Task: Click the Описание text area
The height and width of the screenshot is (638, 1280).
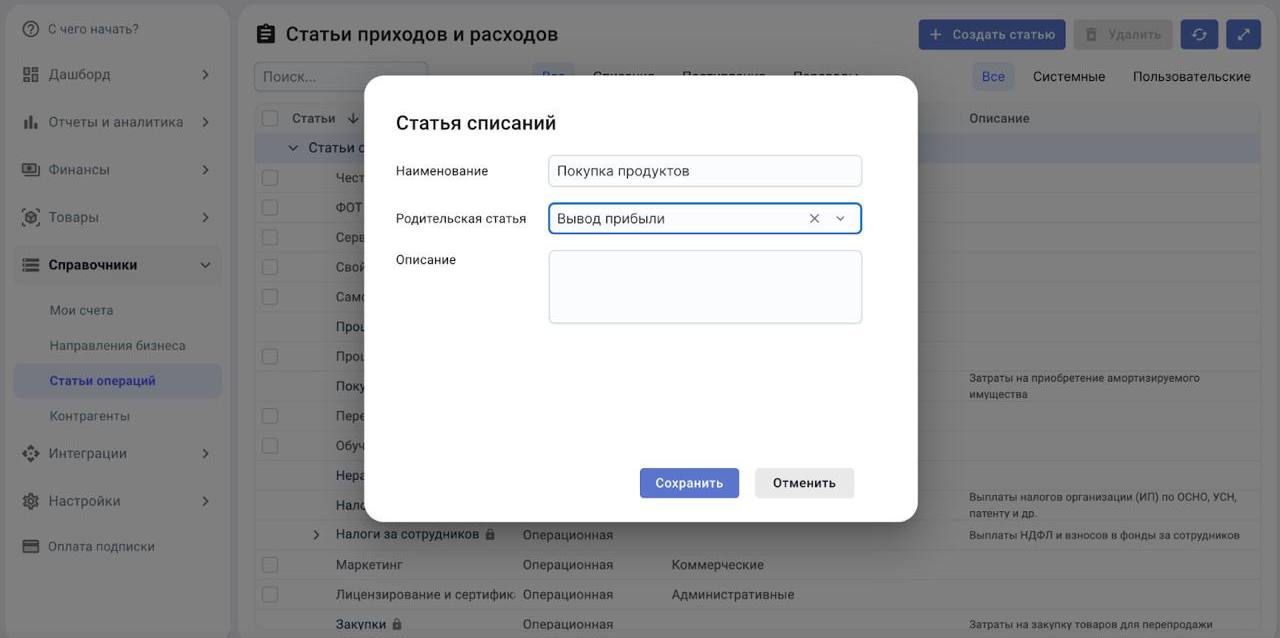Action: click(705, 287)
